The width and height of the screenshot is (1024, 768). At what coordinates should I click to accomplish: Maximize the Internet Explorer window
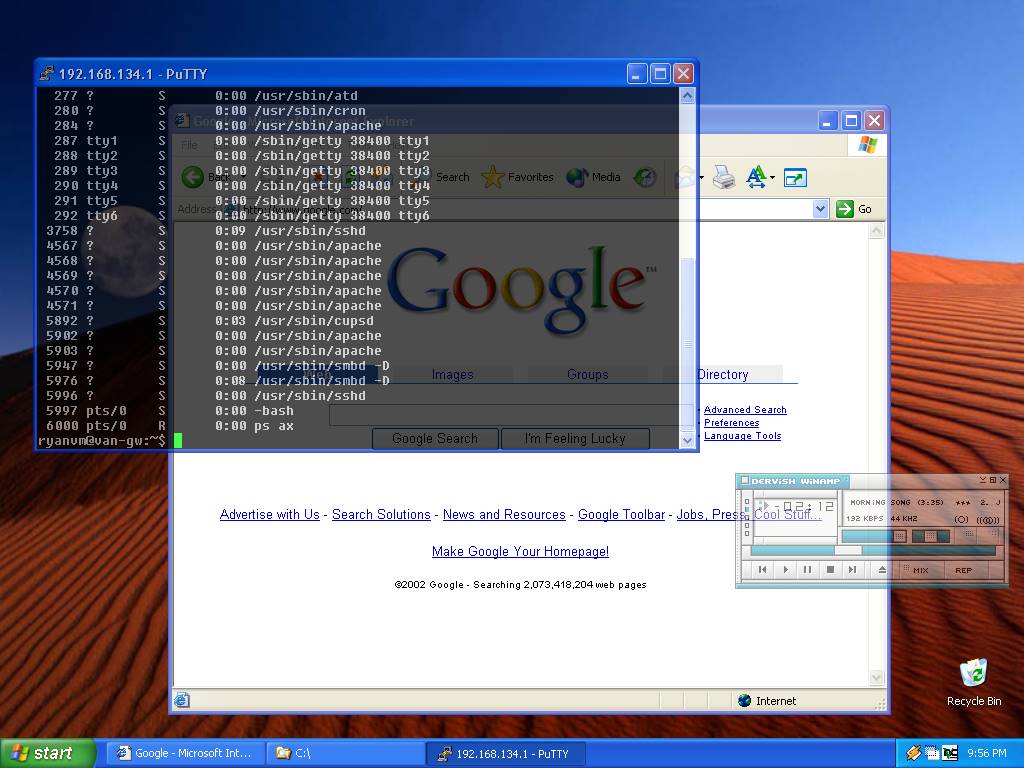[851, 121]
